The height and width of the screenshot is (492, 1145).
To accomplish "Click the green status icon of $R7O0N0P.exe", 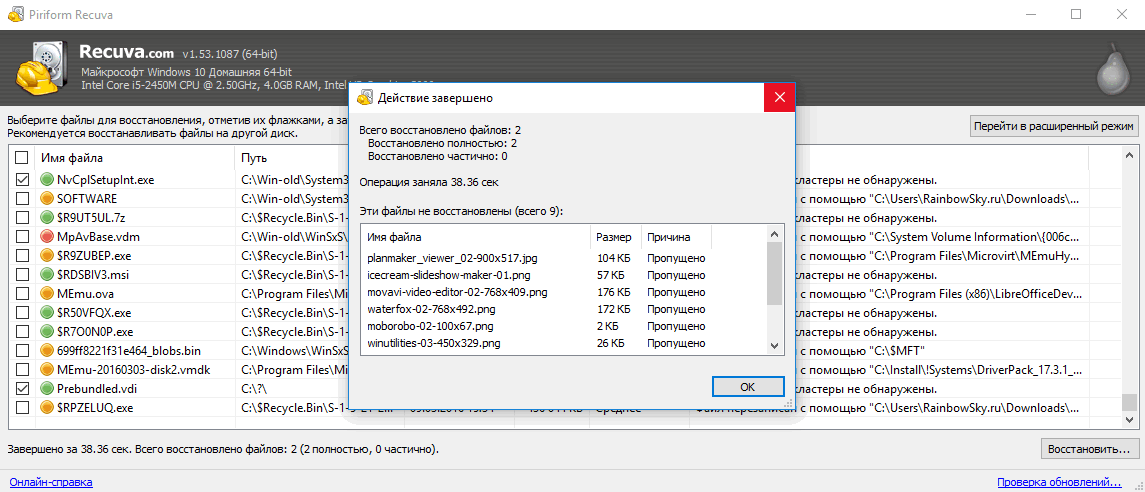I will (47, 331).
